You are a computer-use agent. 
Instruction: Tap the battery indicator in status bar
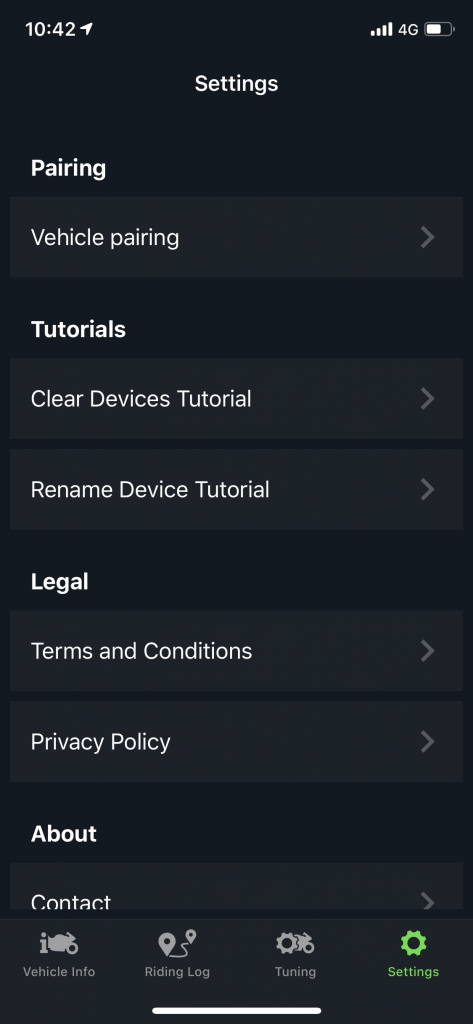[x=439, y=29]
